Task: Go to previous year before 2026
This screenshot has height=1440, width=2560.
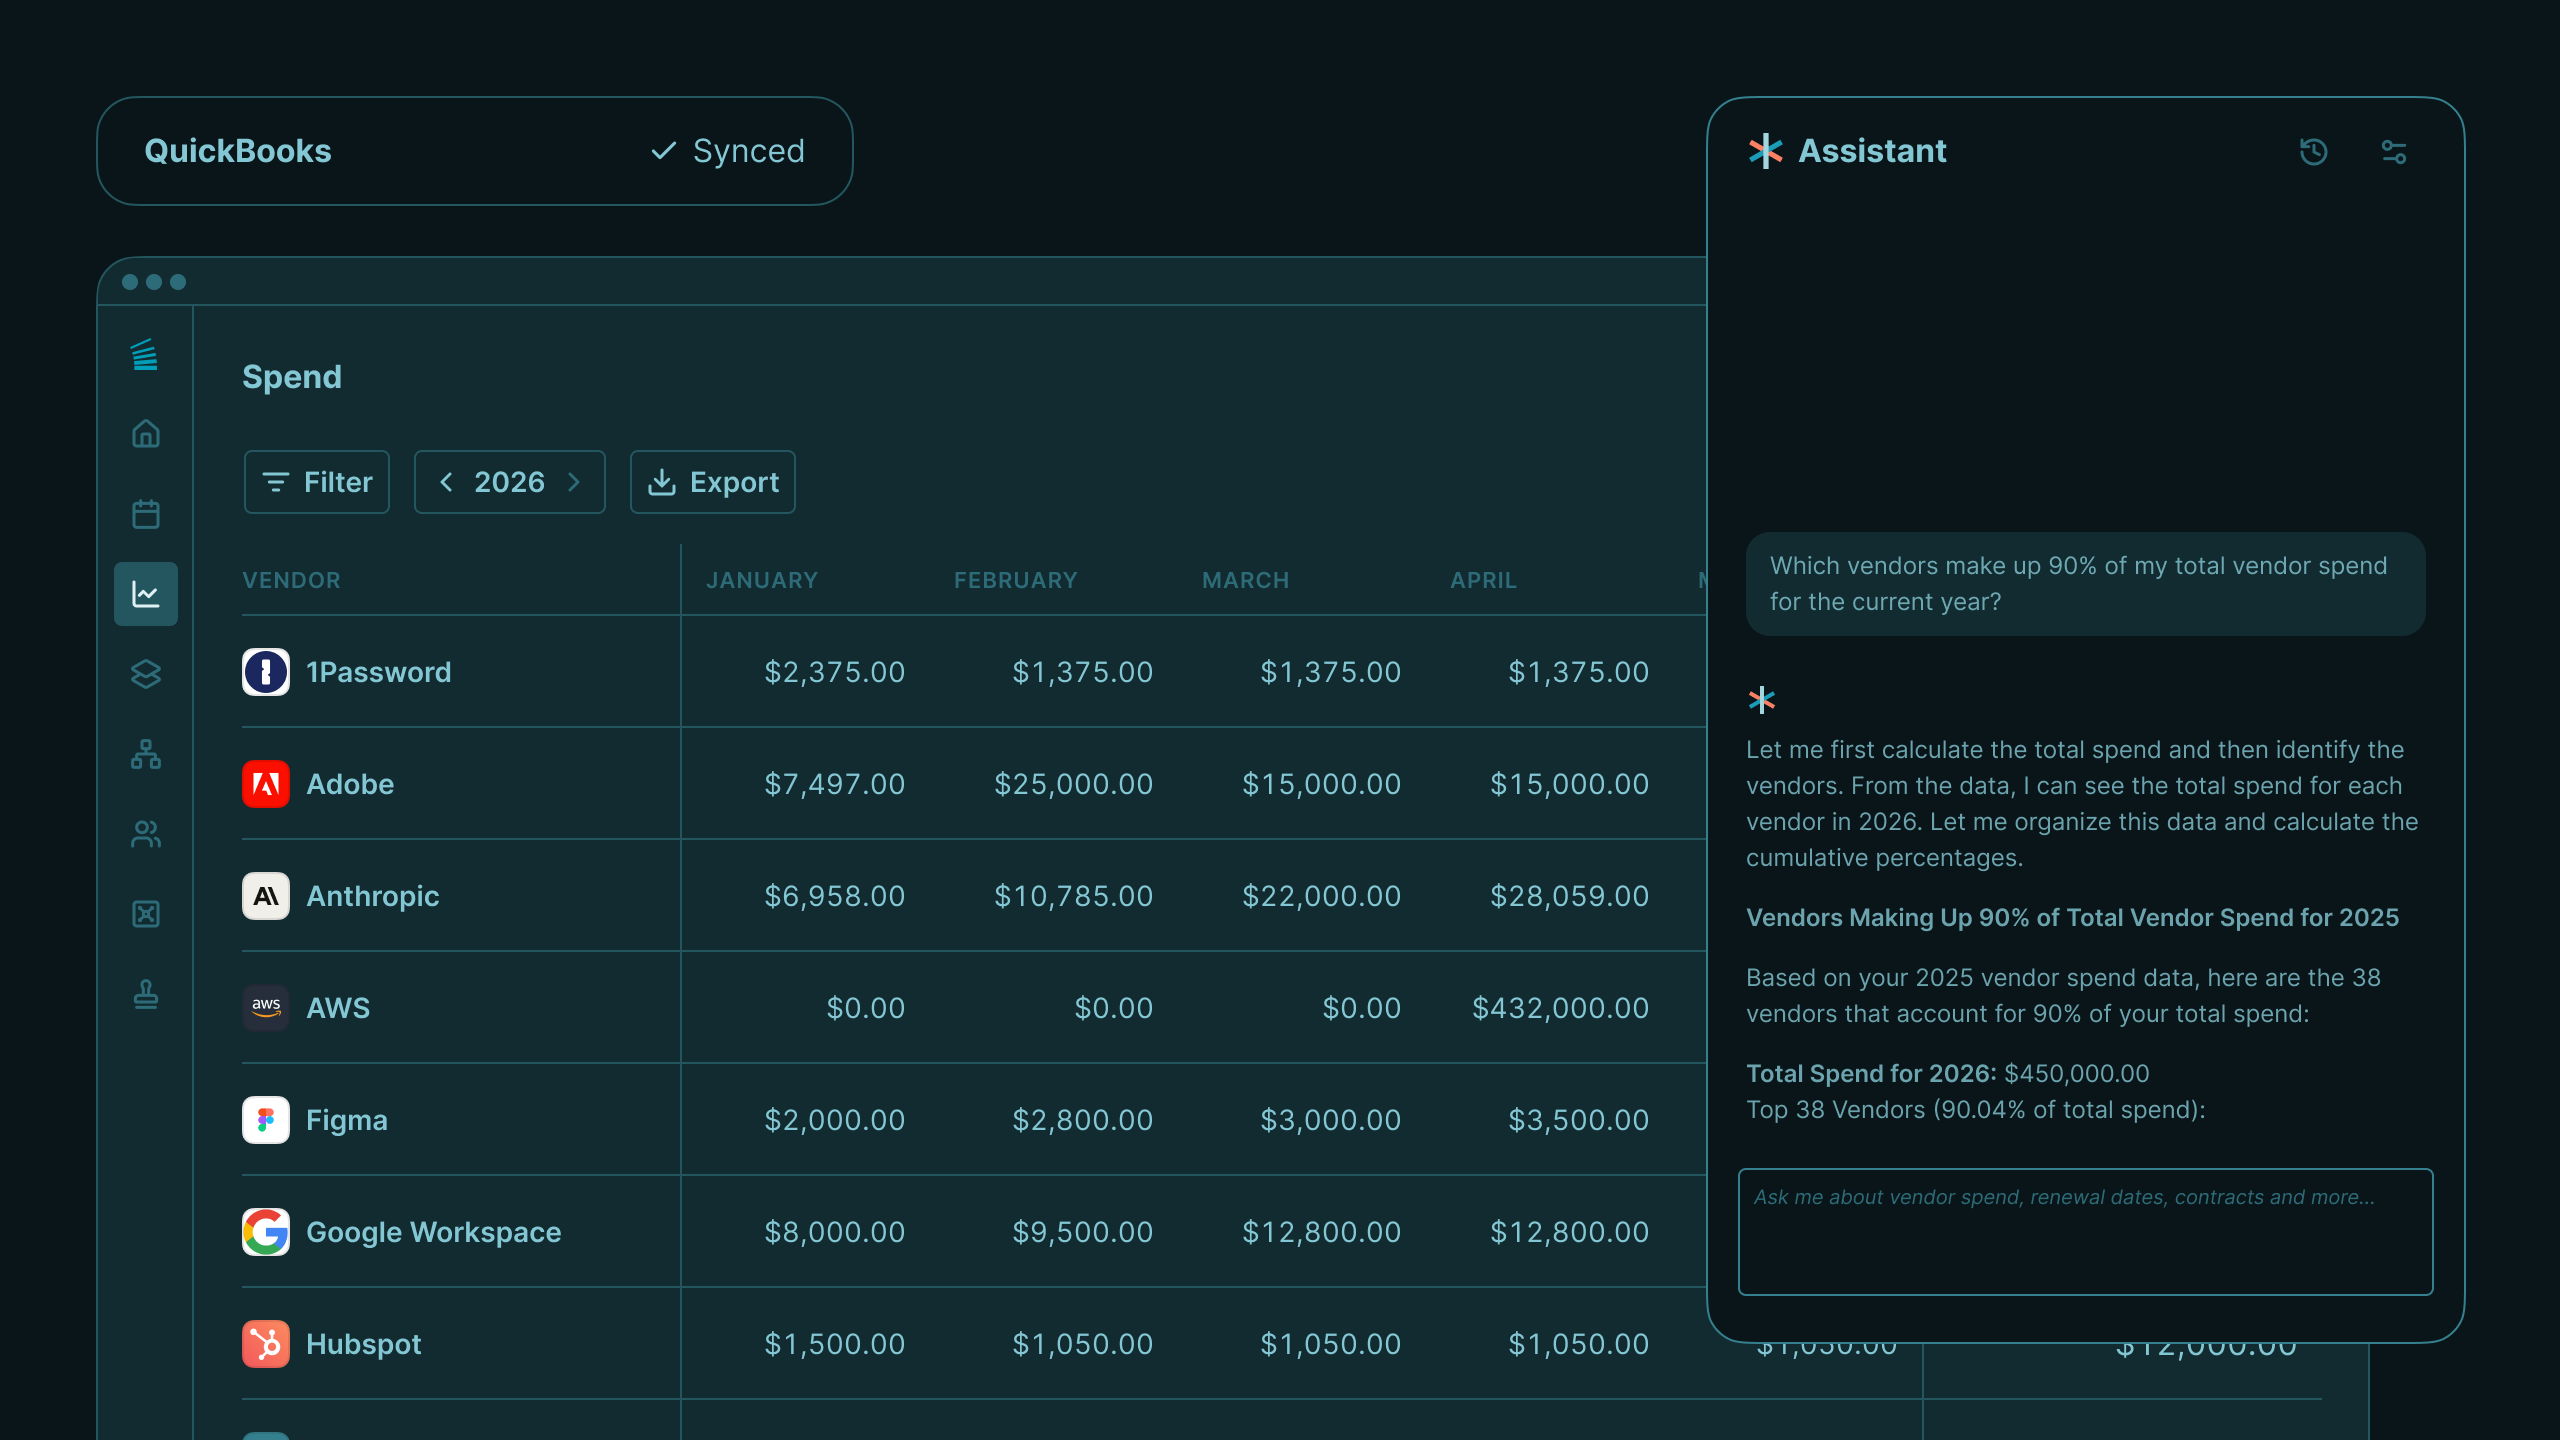Action: [447, 482]
